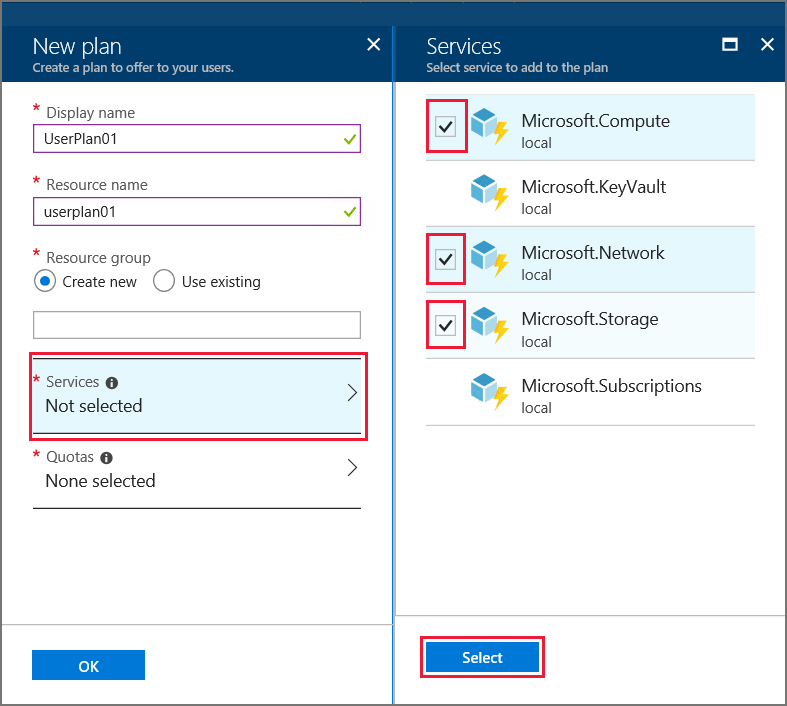Click the Microsoft.KeyVault service icon
787x706 pixels.
(x=490, y=192)
